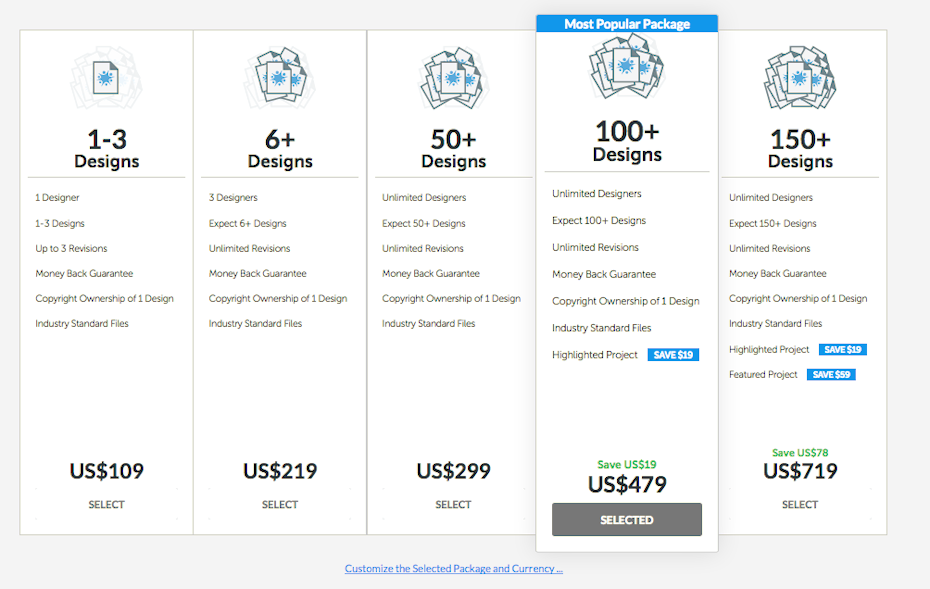
Task: Click the 1-3 Designs heading
Action: tap(106, 149)
